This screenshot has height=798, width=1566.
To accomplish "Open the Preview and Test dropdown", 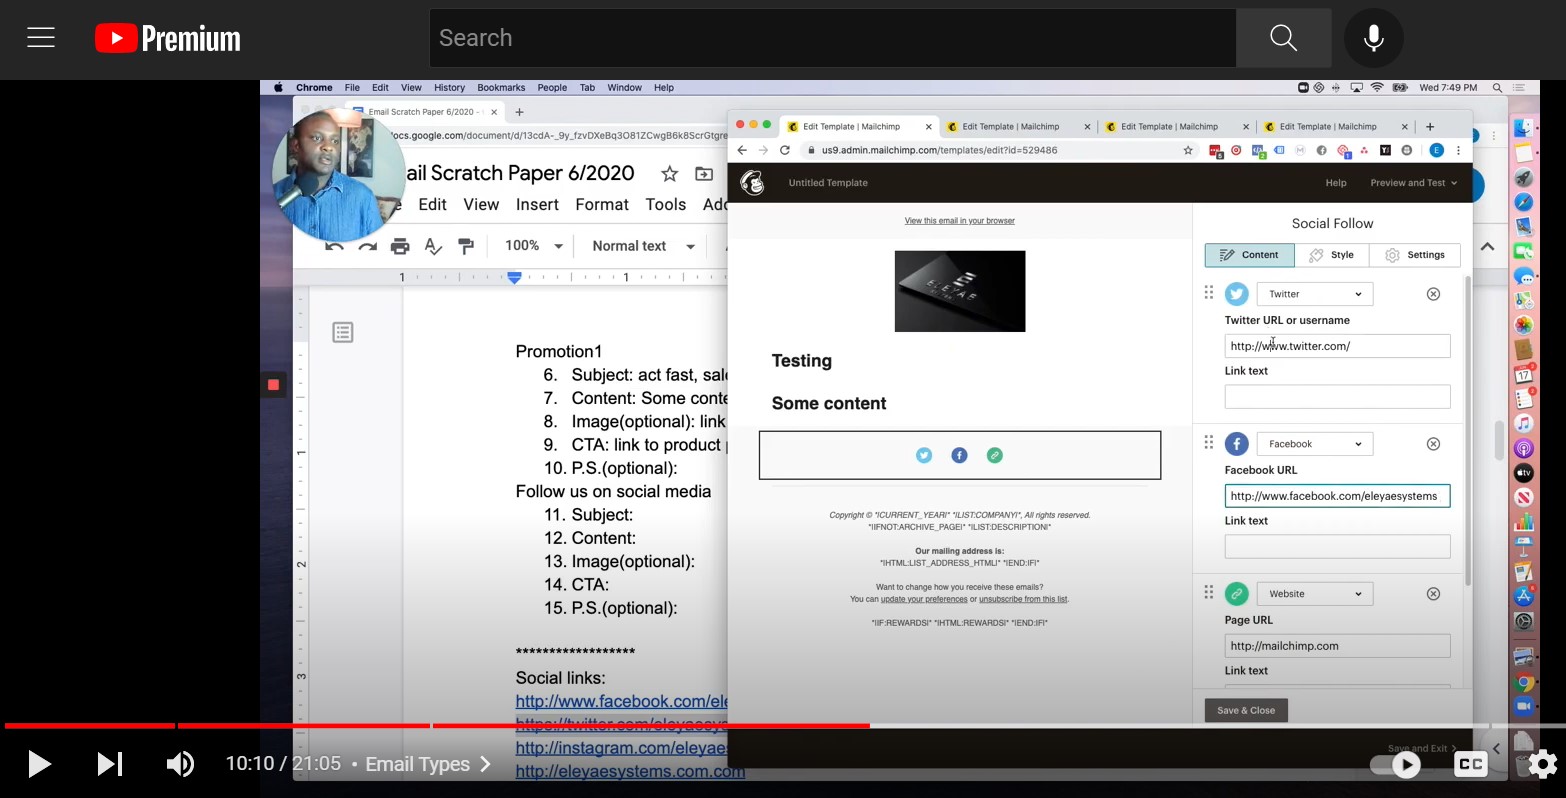I will (1413, 183).
